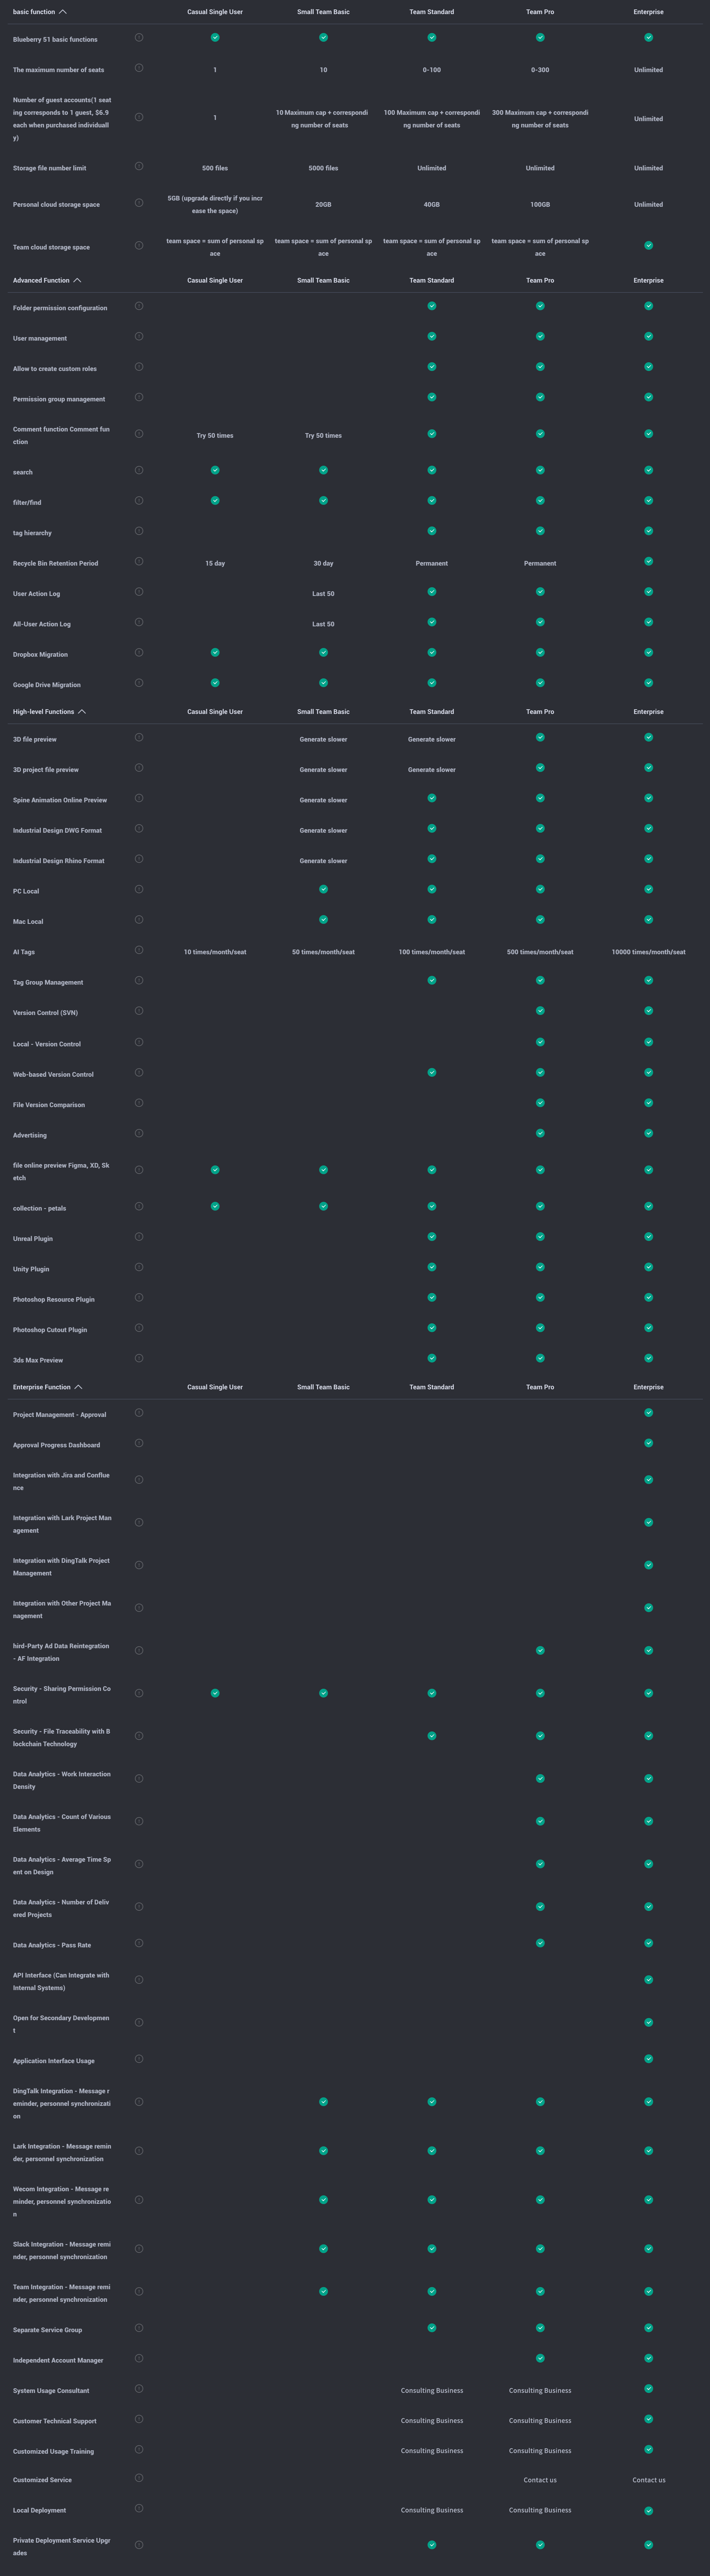Click info icon for Local Deployment row
This screenshot has width=710, height=2576.
coord(139,2508)
